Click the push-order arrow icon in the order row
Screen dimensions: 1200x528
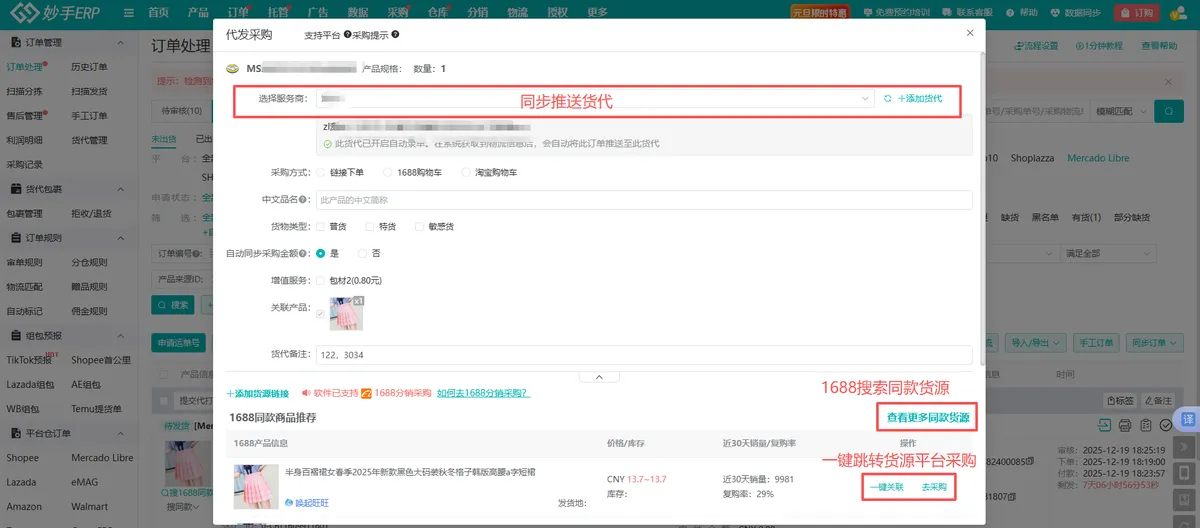tap(1105, 426)
